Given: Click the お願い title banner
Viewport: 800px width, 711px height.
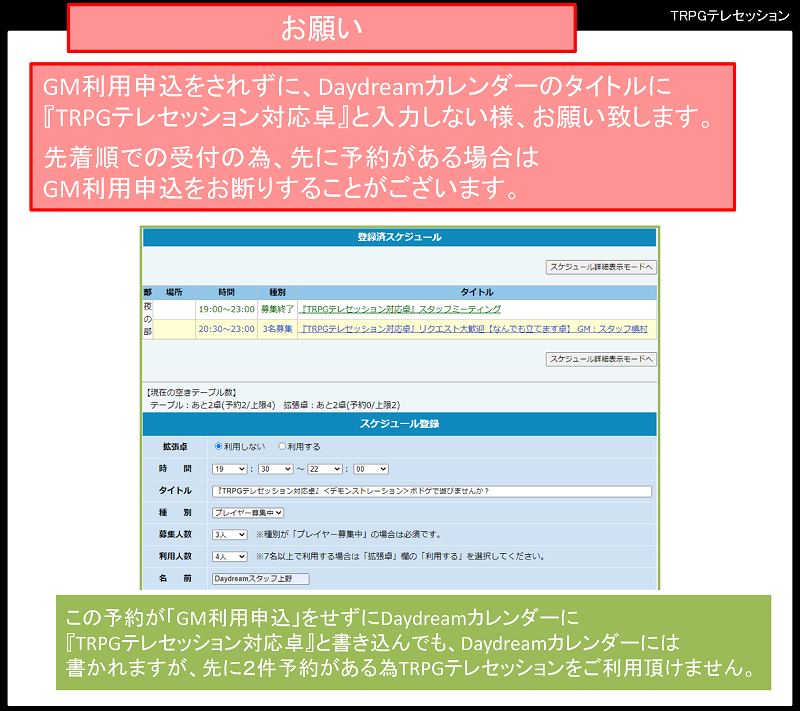Looking at the screenshot, I should 322,28.
